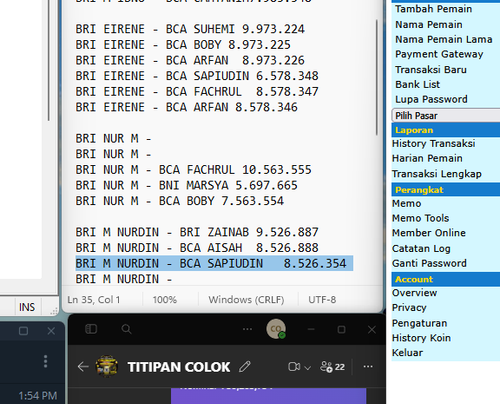
Task: Click the purple message bubble in chat
Action: click(268, 396)
